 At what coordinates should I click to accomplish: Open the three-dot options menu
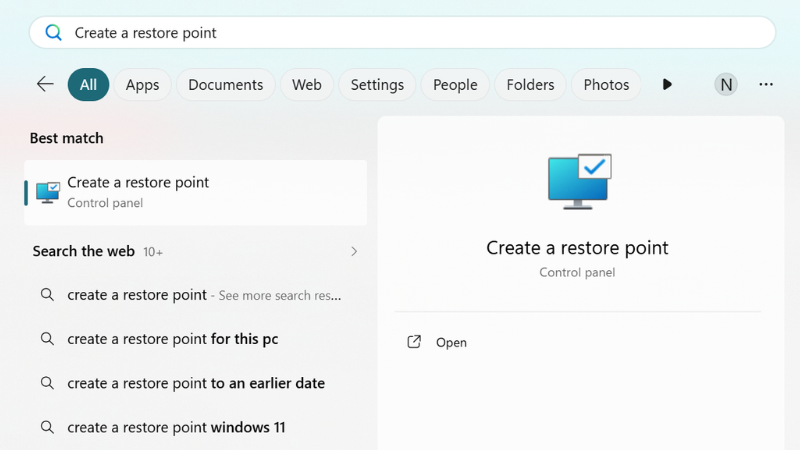766,84
